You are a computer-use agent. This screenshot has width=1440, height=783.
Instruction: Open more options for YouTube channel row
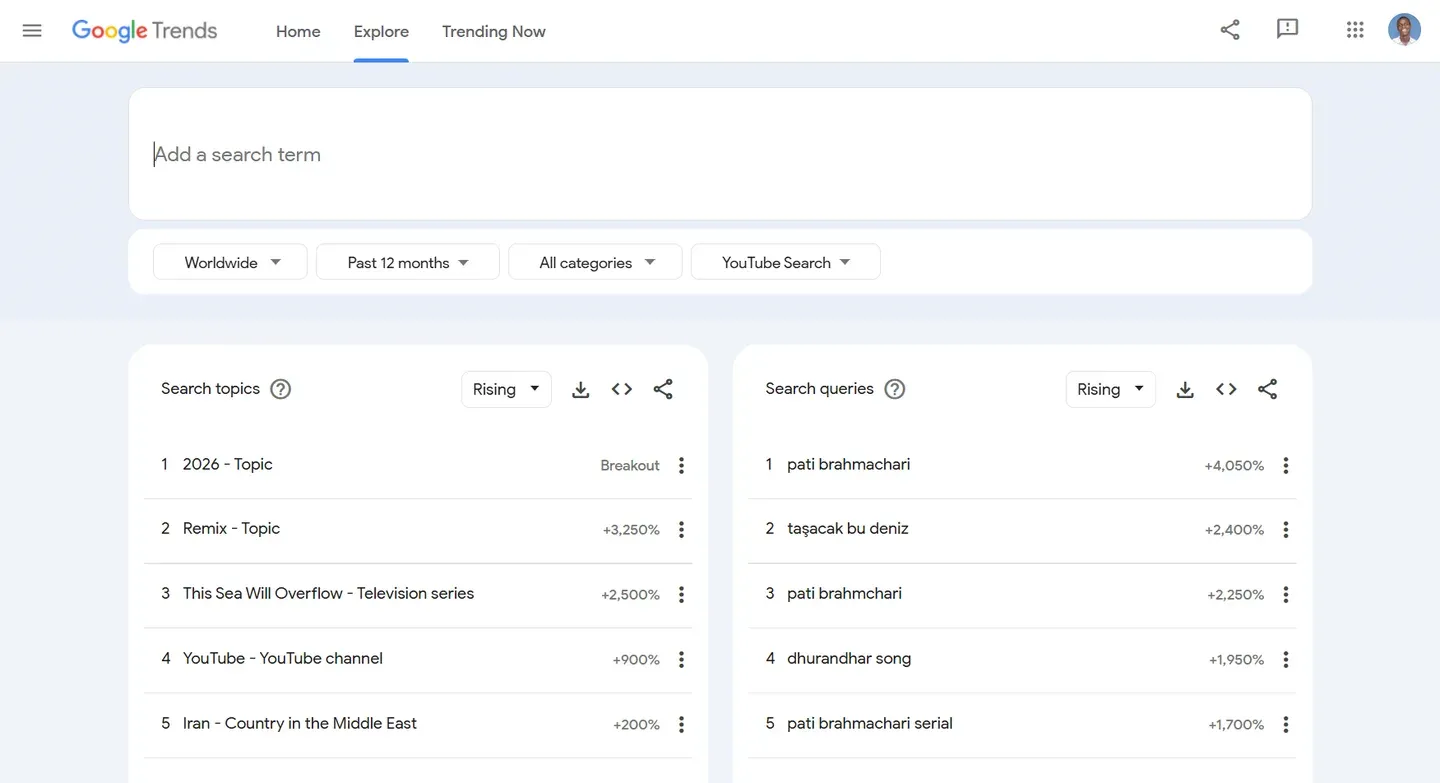coord(681,660)
